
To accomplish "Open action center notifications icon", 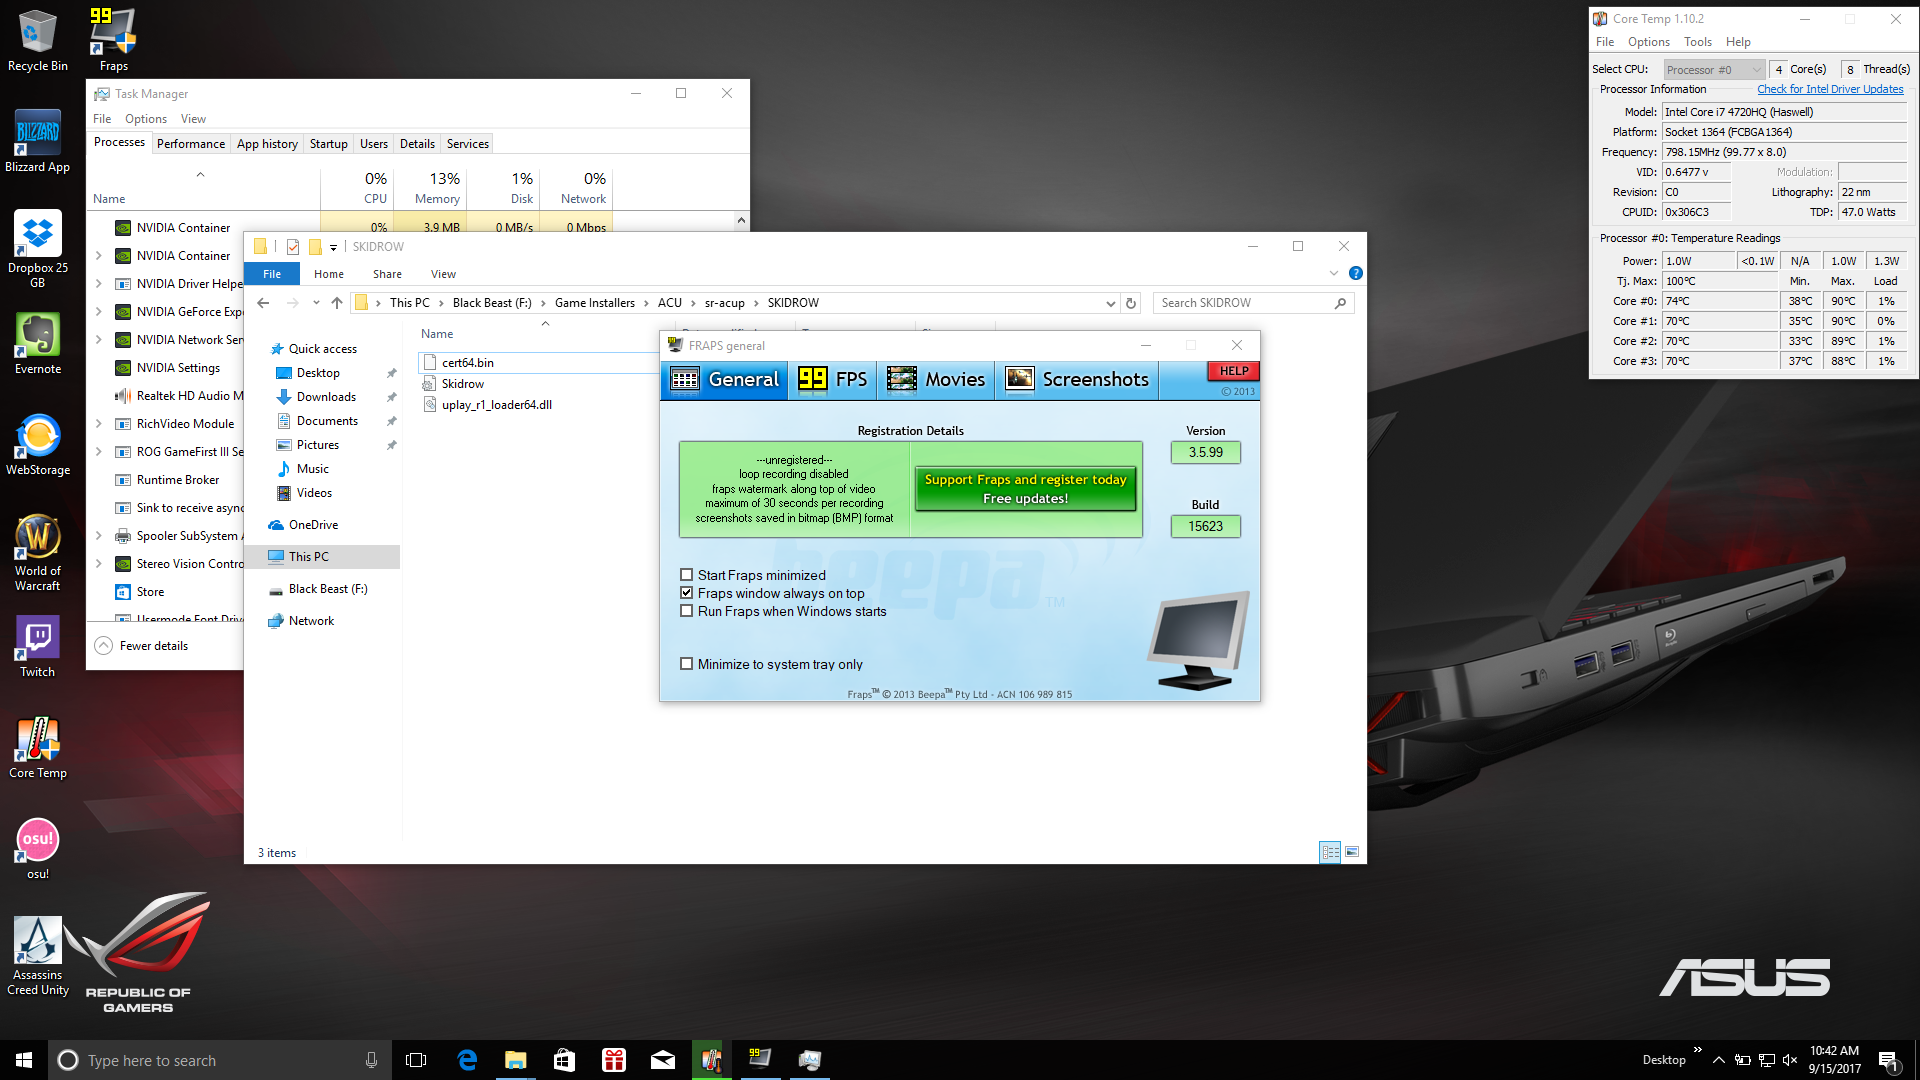I will 1889,1060.
